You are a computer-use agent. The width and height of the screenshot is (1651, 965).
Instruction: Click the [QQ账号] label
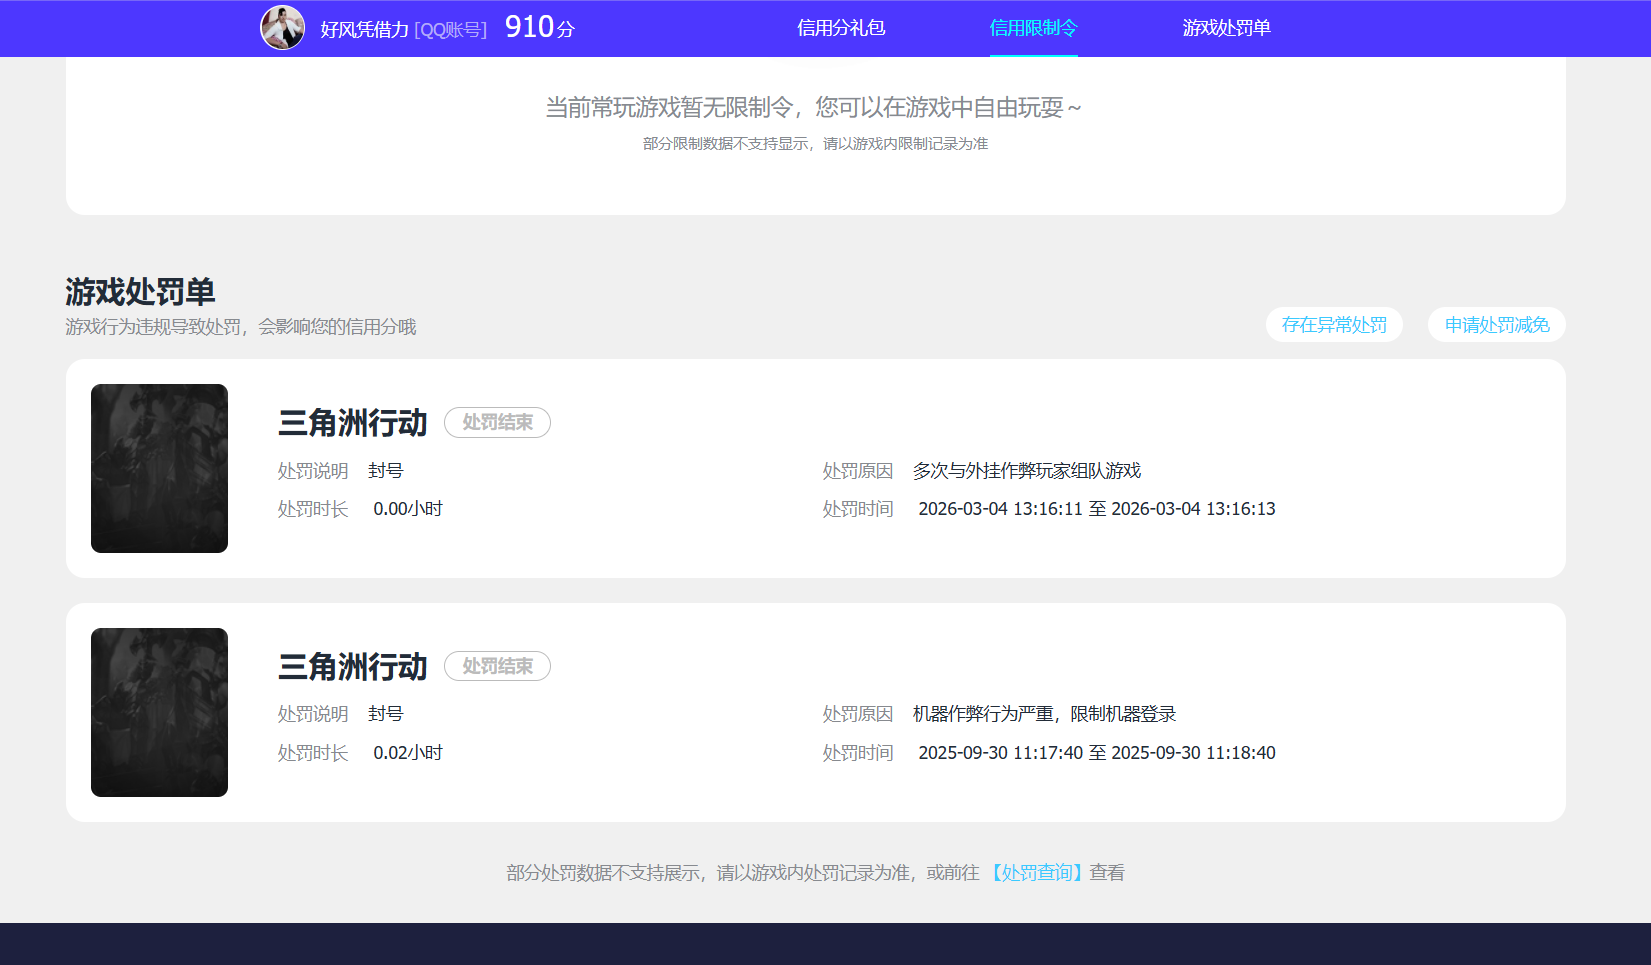click(x=451, y=30)
